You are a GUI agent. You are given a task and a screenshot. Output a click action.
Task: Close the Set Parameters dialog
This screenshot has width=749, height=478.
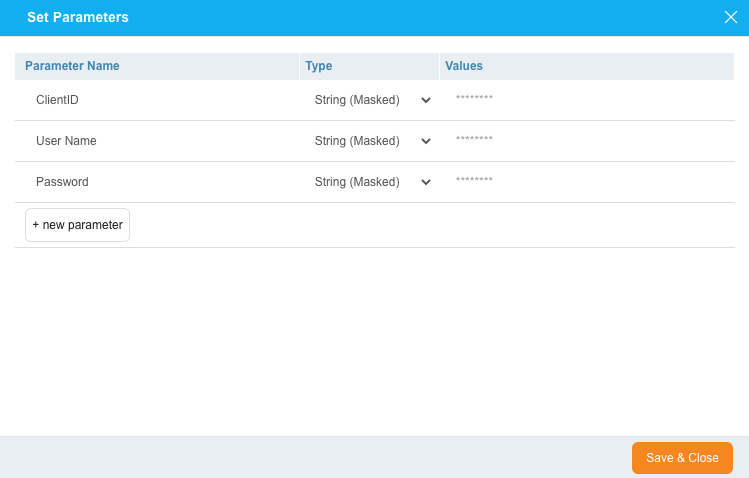(x=730, y=17)
